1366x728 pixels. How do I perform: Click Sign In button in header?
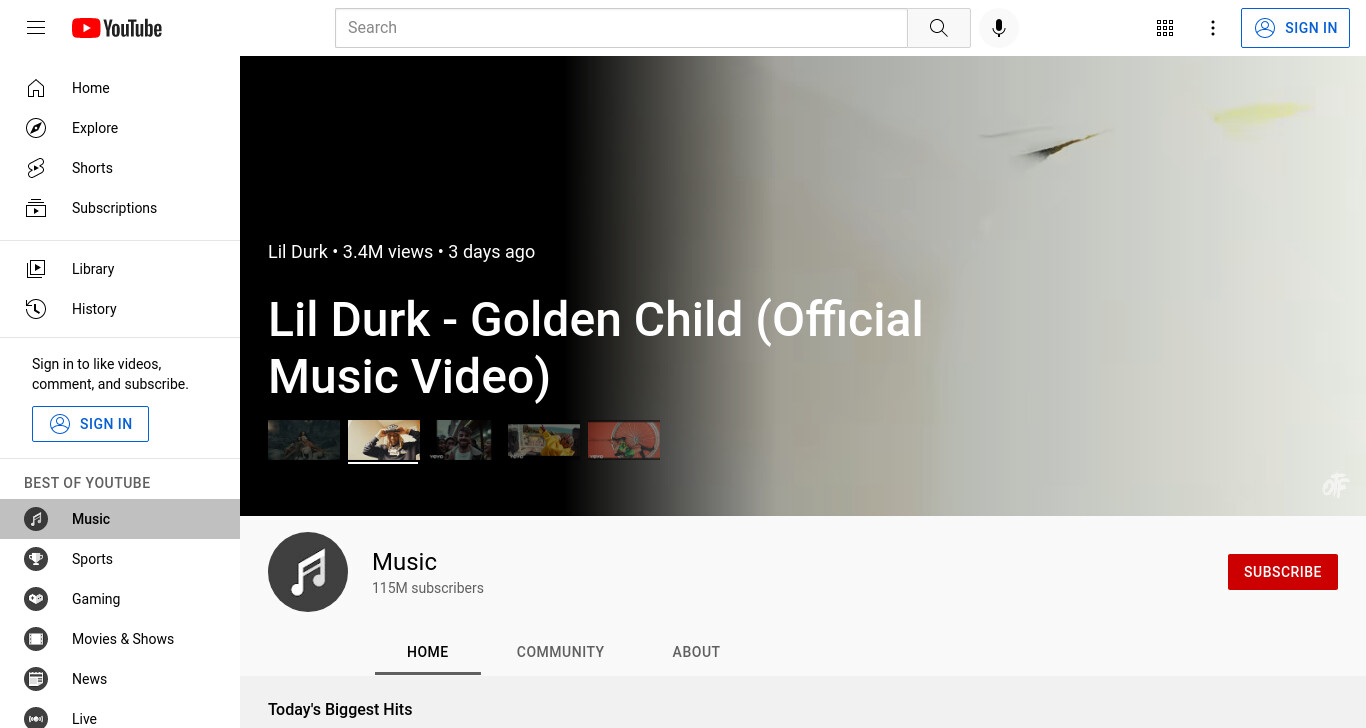coord(1295,28)
